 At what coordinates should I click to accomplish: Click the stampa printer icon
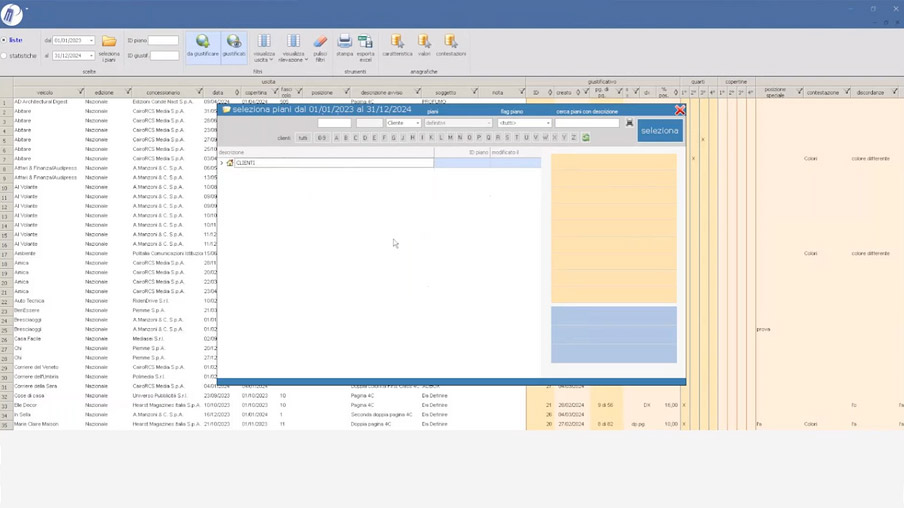point(344,42)
